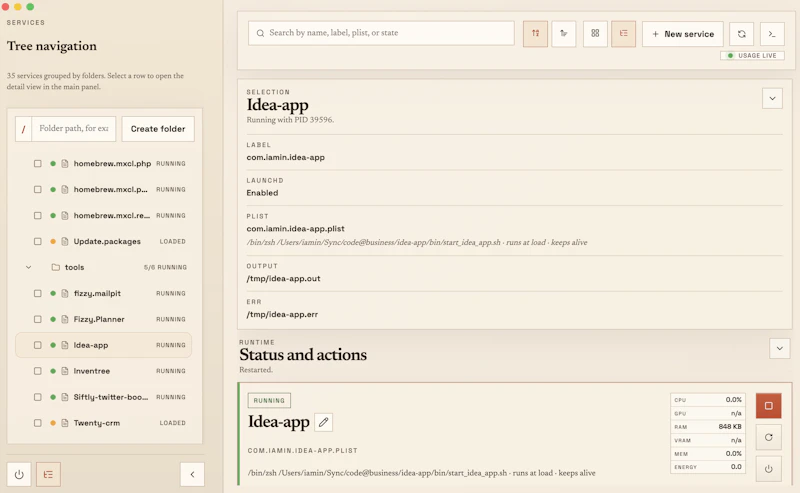Screen dimensions: 800x493
Task: Click the CPU 0.0% metric
Action: [x=708, y=400]
